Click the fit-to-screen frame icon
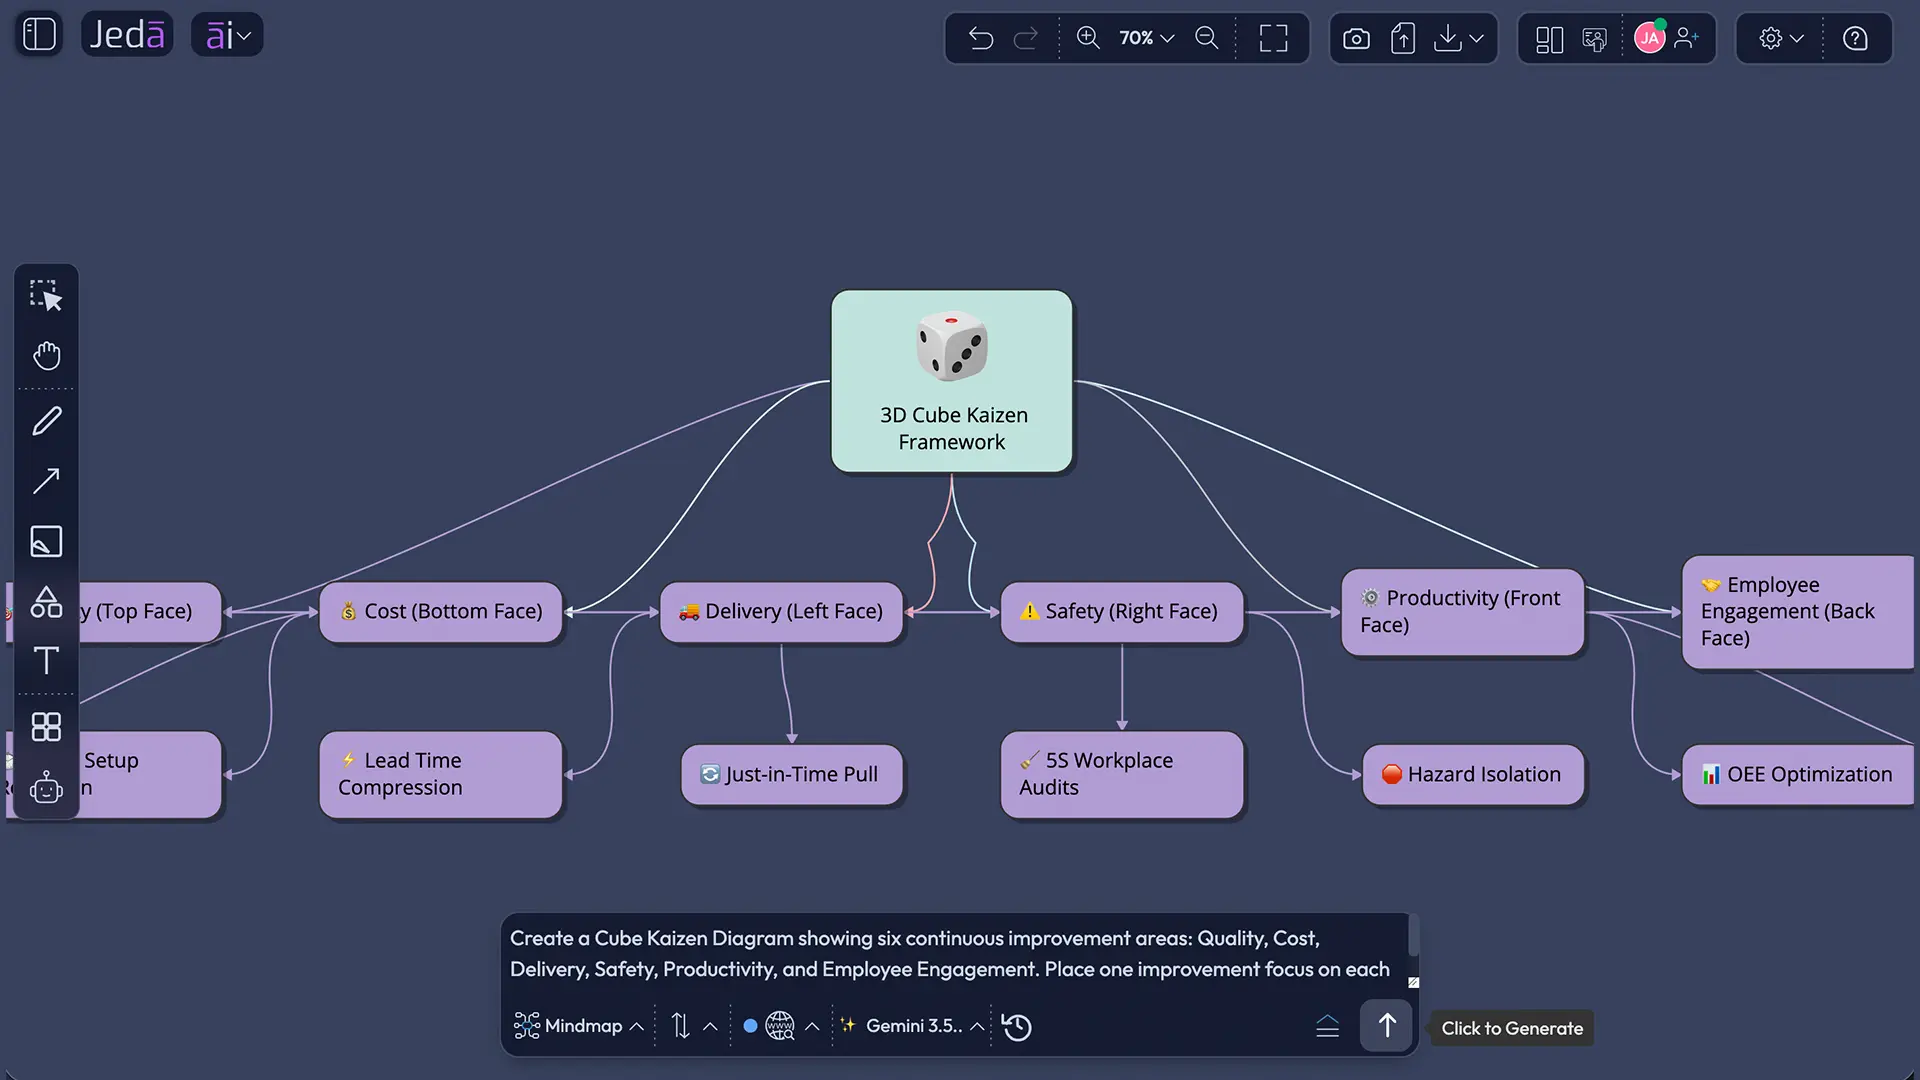1920x1080 pixels. (x=1273, y=38)
